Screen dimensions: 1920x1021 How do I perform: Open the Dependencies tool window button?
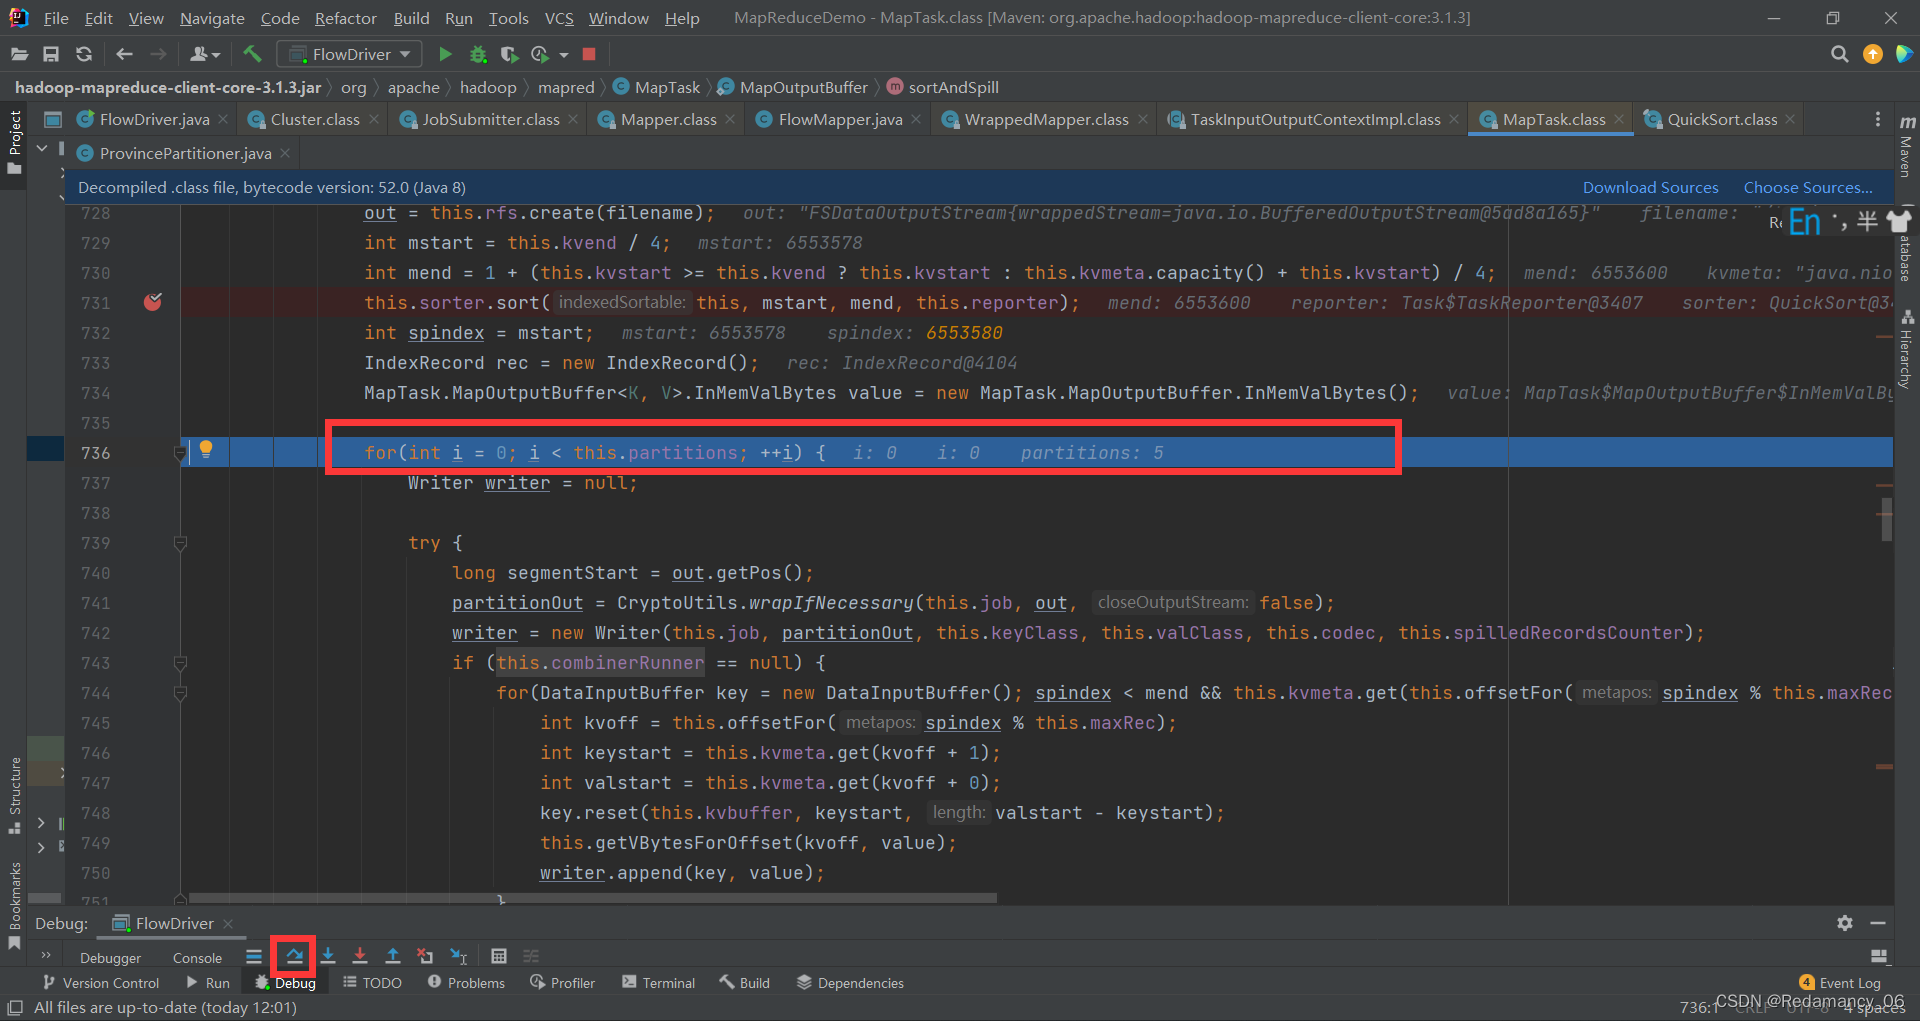(x=850, y=983)
